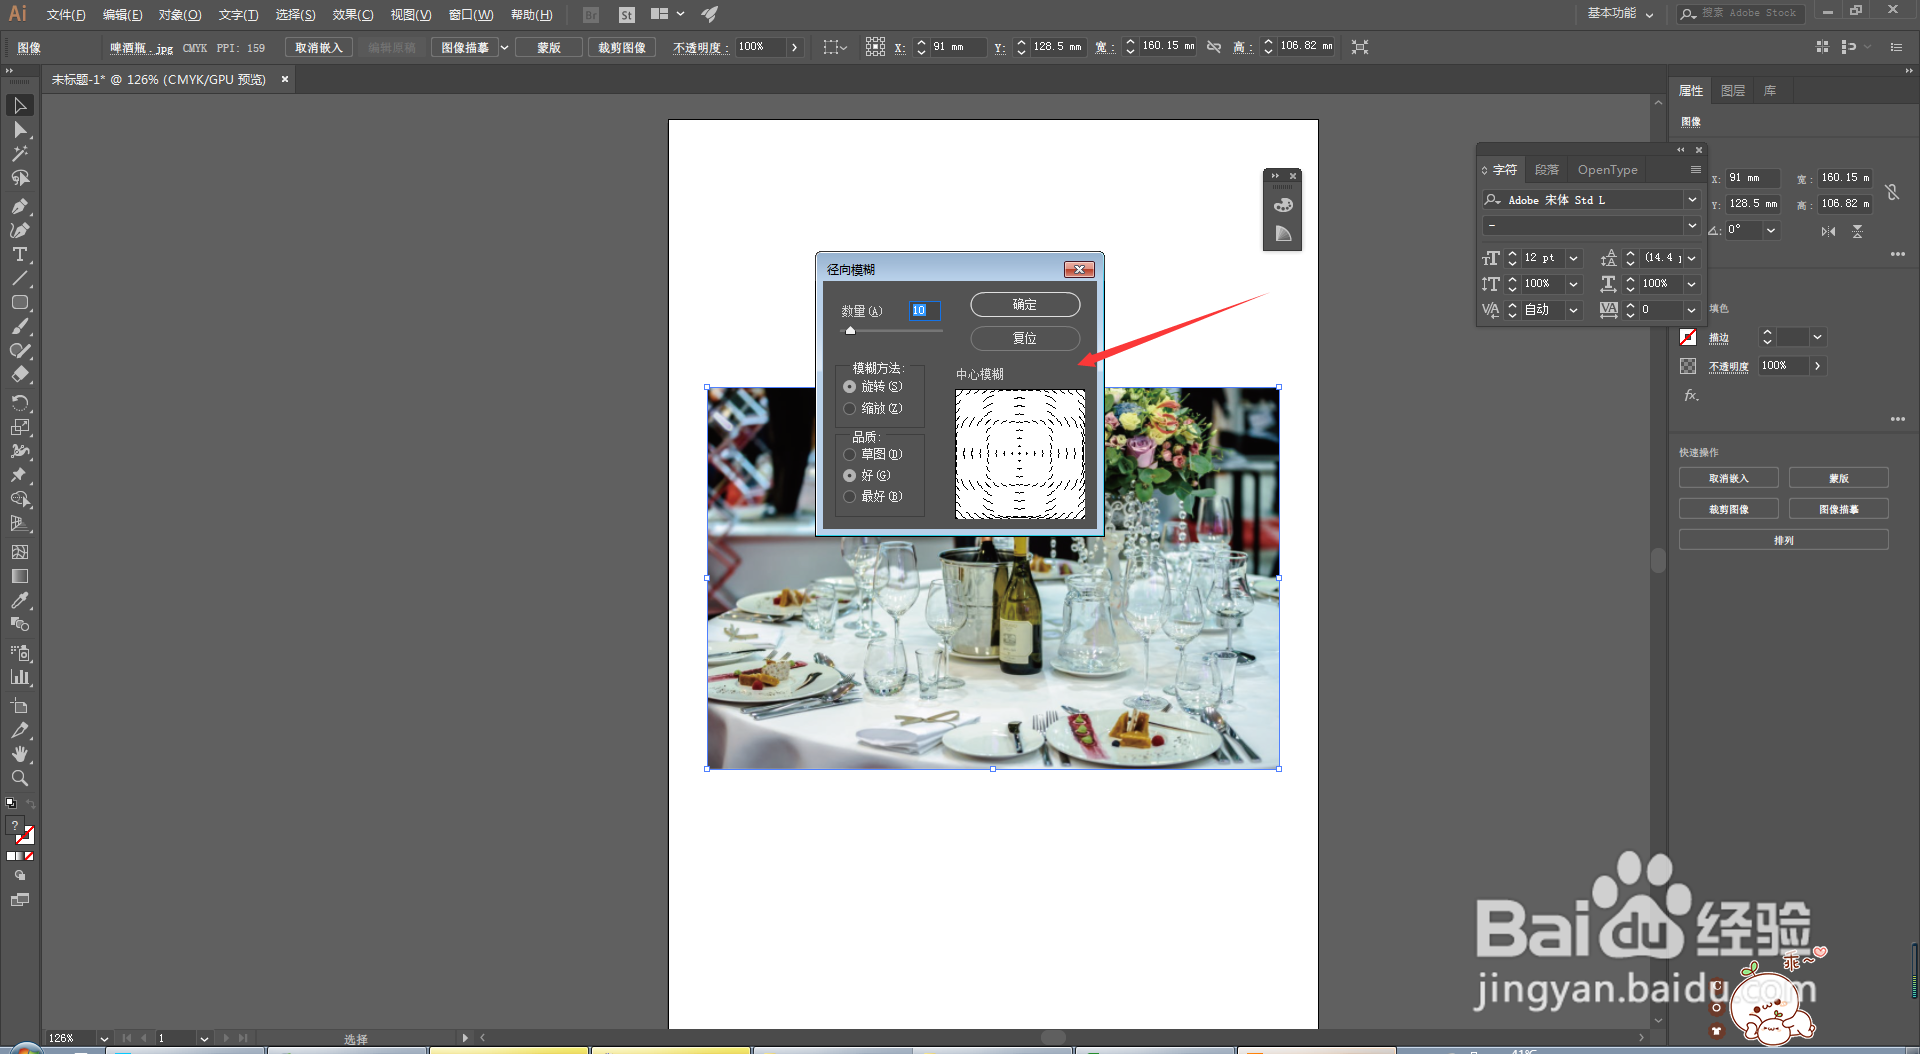The width and height of the screenshot is (1920, 1054).
Task: Choose 草图 quality option
Action: 850,455
